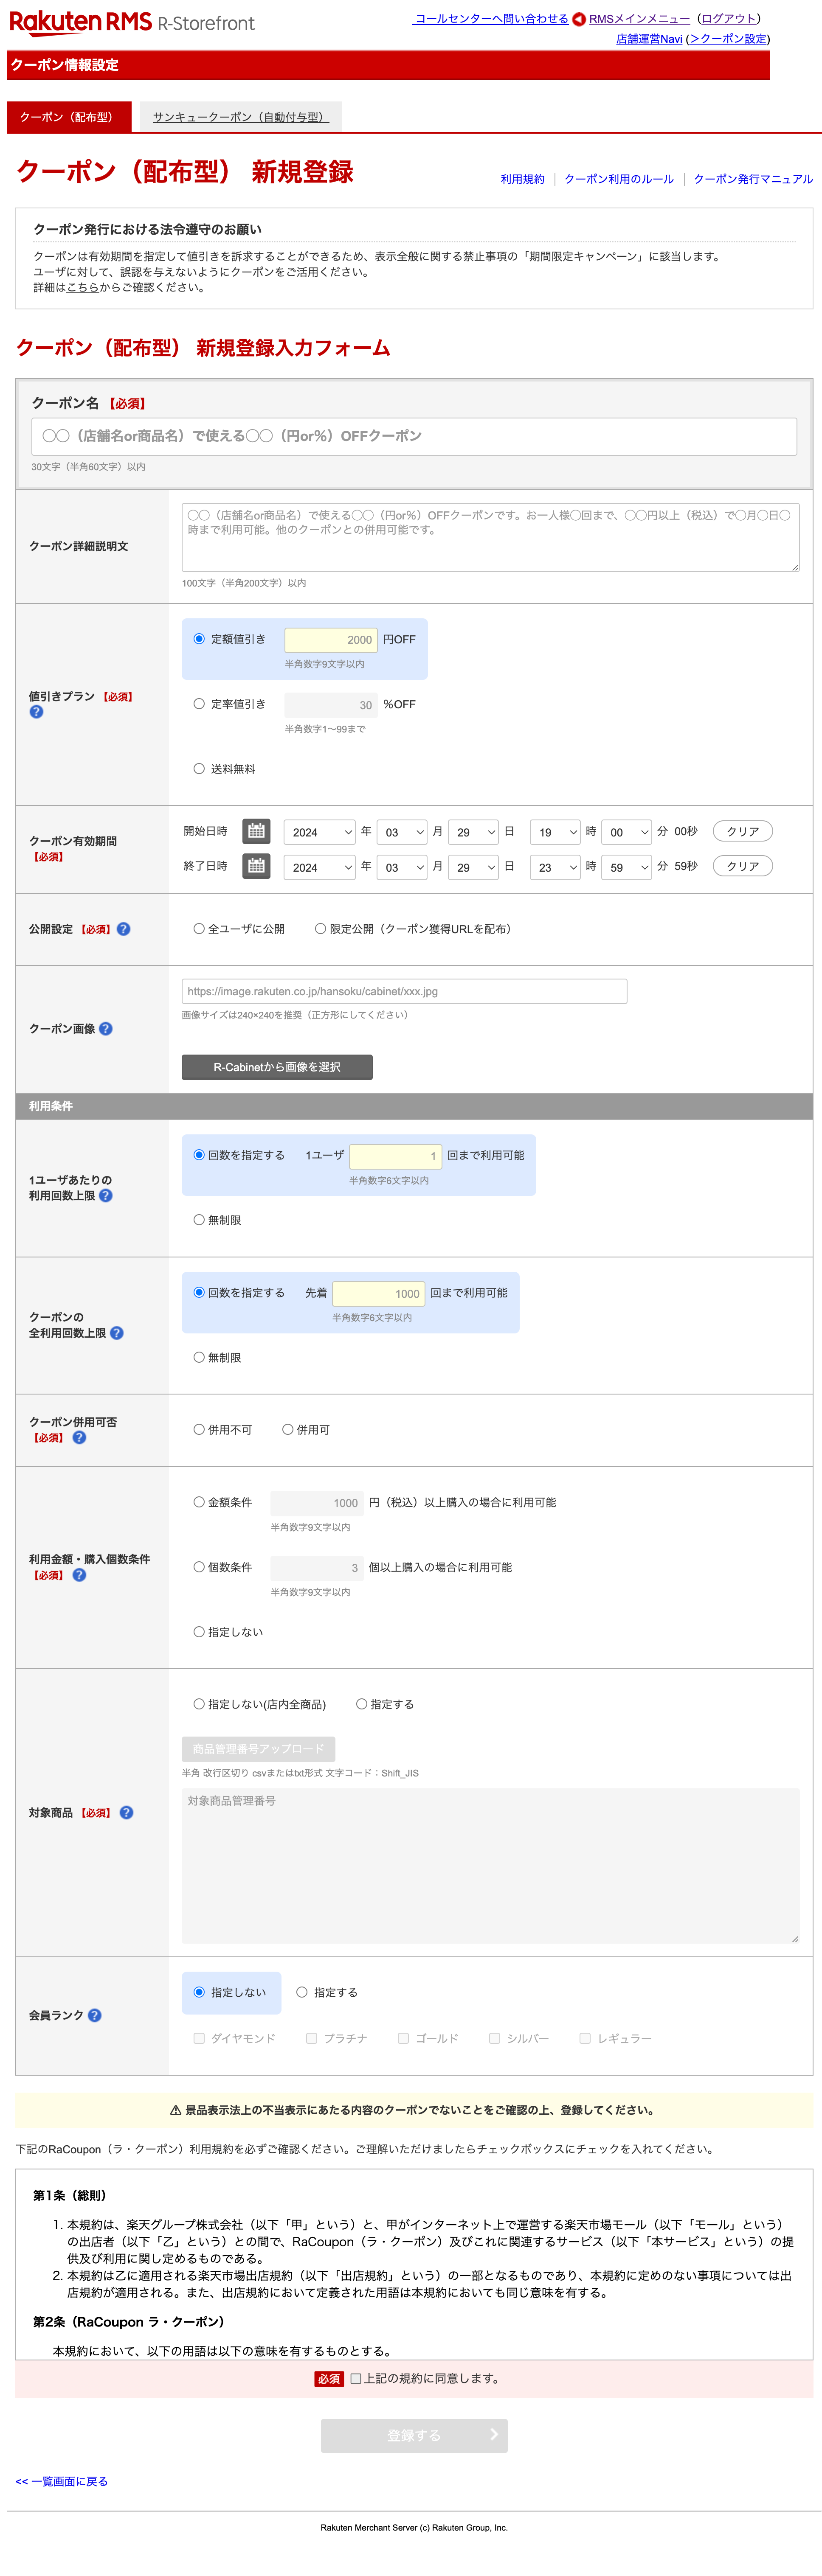Click the こちら link in legal notice

click(83, 288)
